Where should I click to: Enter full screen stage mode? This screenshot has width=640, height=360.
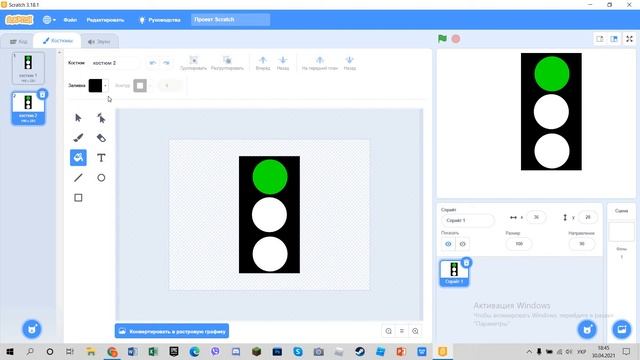click(629, 39)
